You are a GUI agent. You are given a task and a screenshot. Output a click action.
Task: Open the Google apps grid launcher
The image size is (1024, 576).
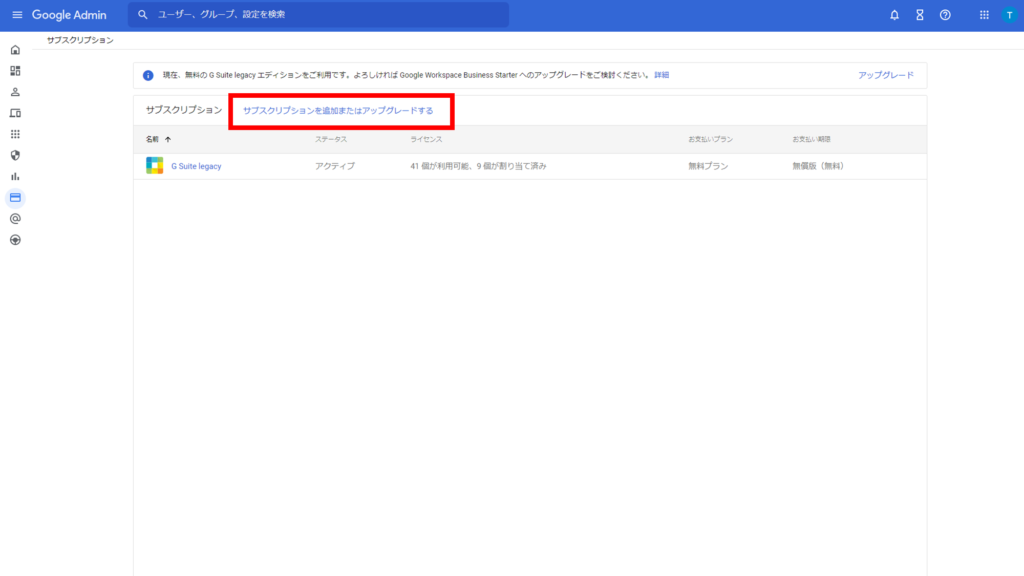pos(984,15)
